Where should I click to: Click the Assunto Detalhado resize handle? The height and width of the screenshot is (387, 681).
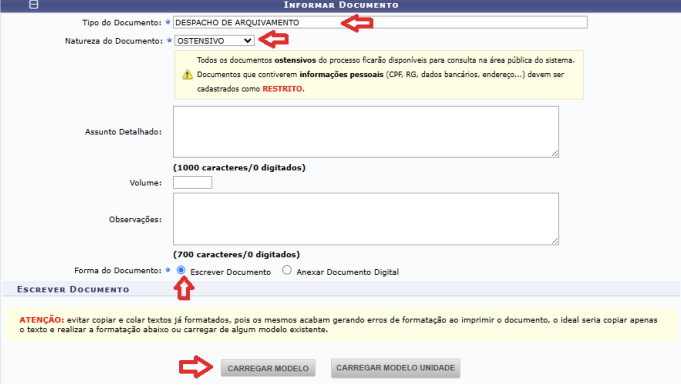(555, 153)
